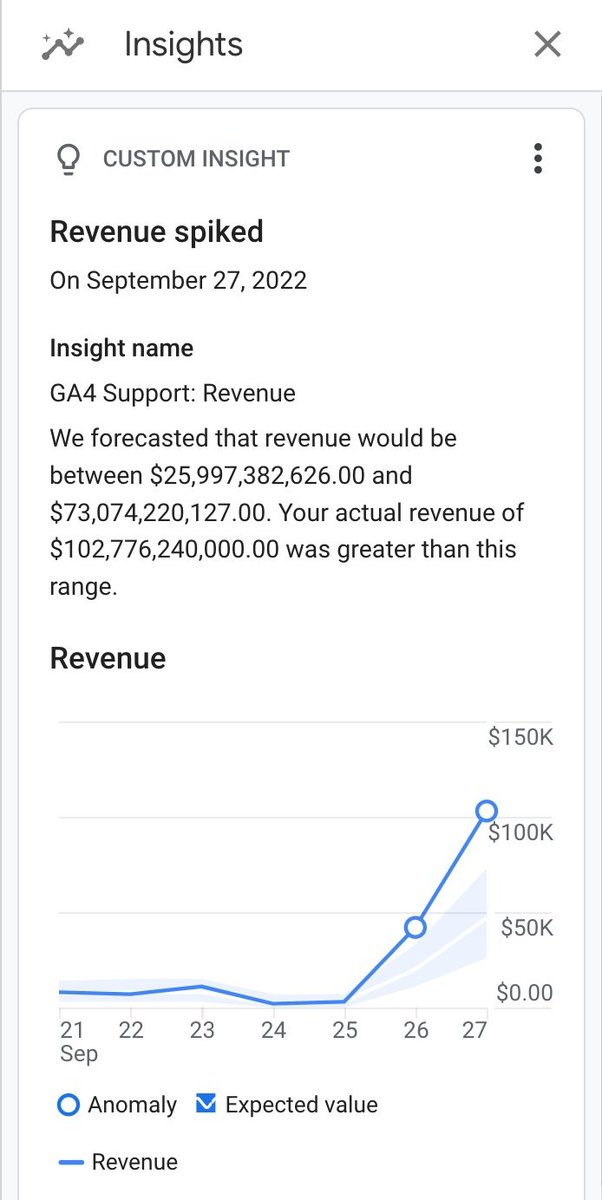
Task: Click the "GA4 Support: Revenue" insight name
Action: [173, 393]
